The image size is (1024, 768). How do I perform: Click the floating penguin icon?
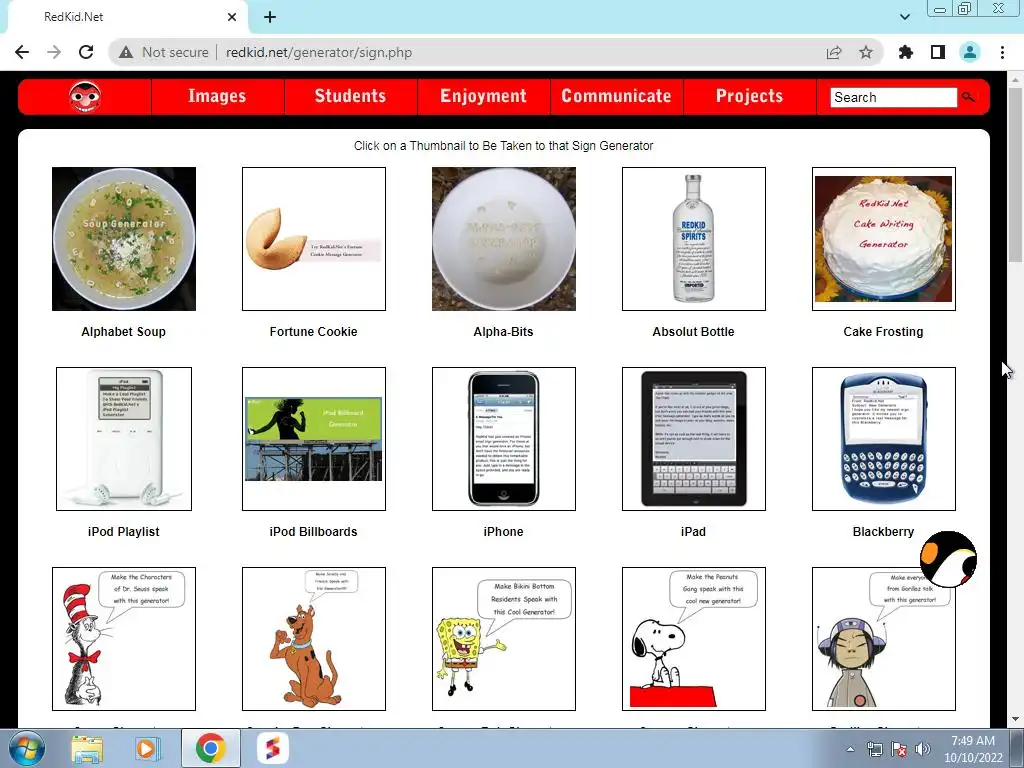tap(948, 560)
